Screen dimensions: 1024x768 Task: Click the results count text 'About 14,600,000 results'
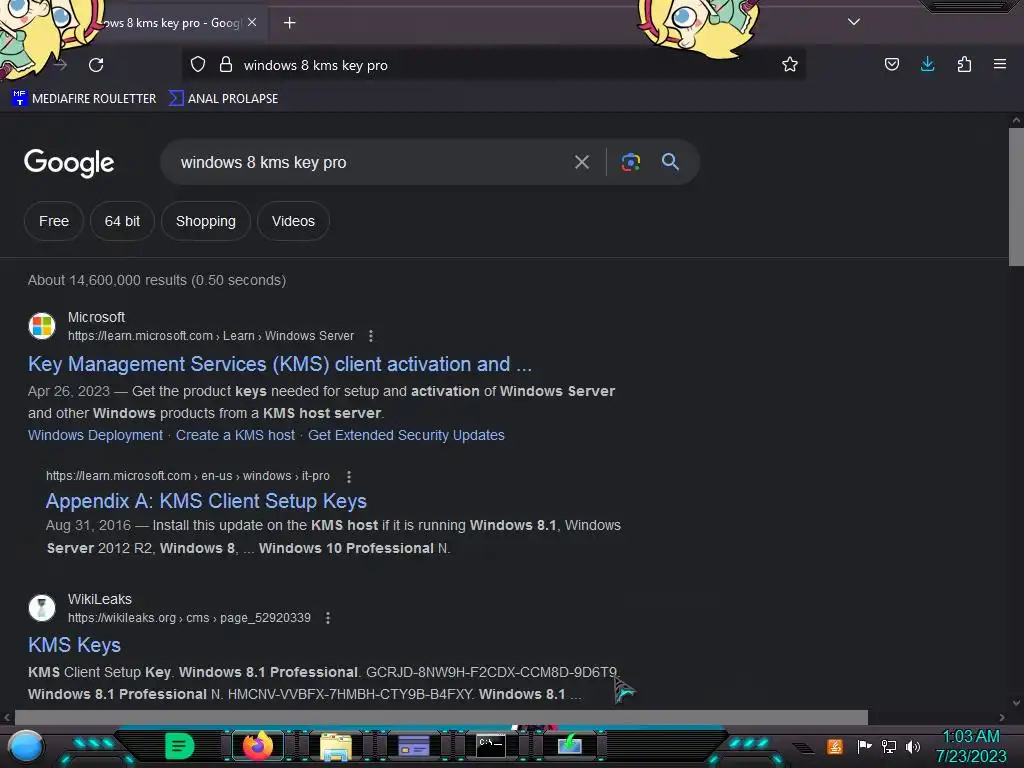point(108,280)
